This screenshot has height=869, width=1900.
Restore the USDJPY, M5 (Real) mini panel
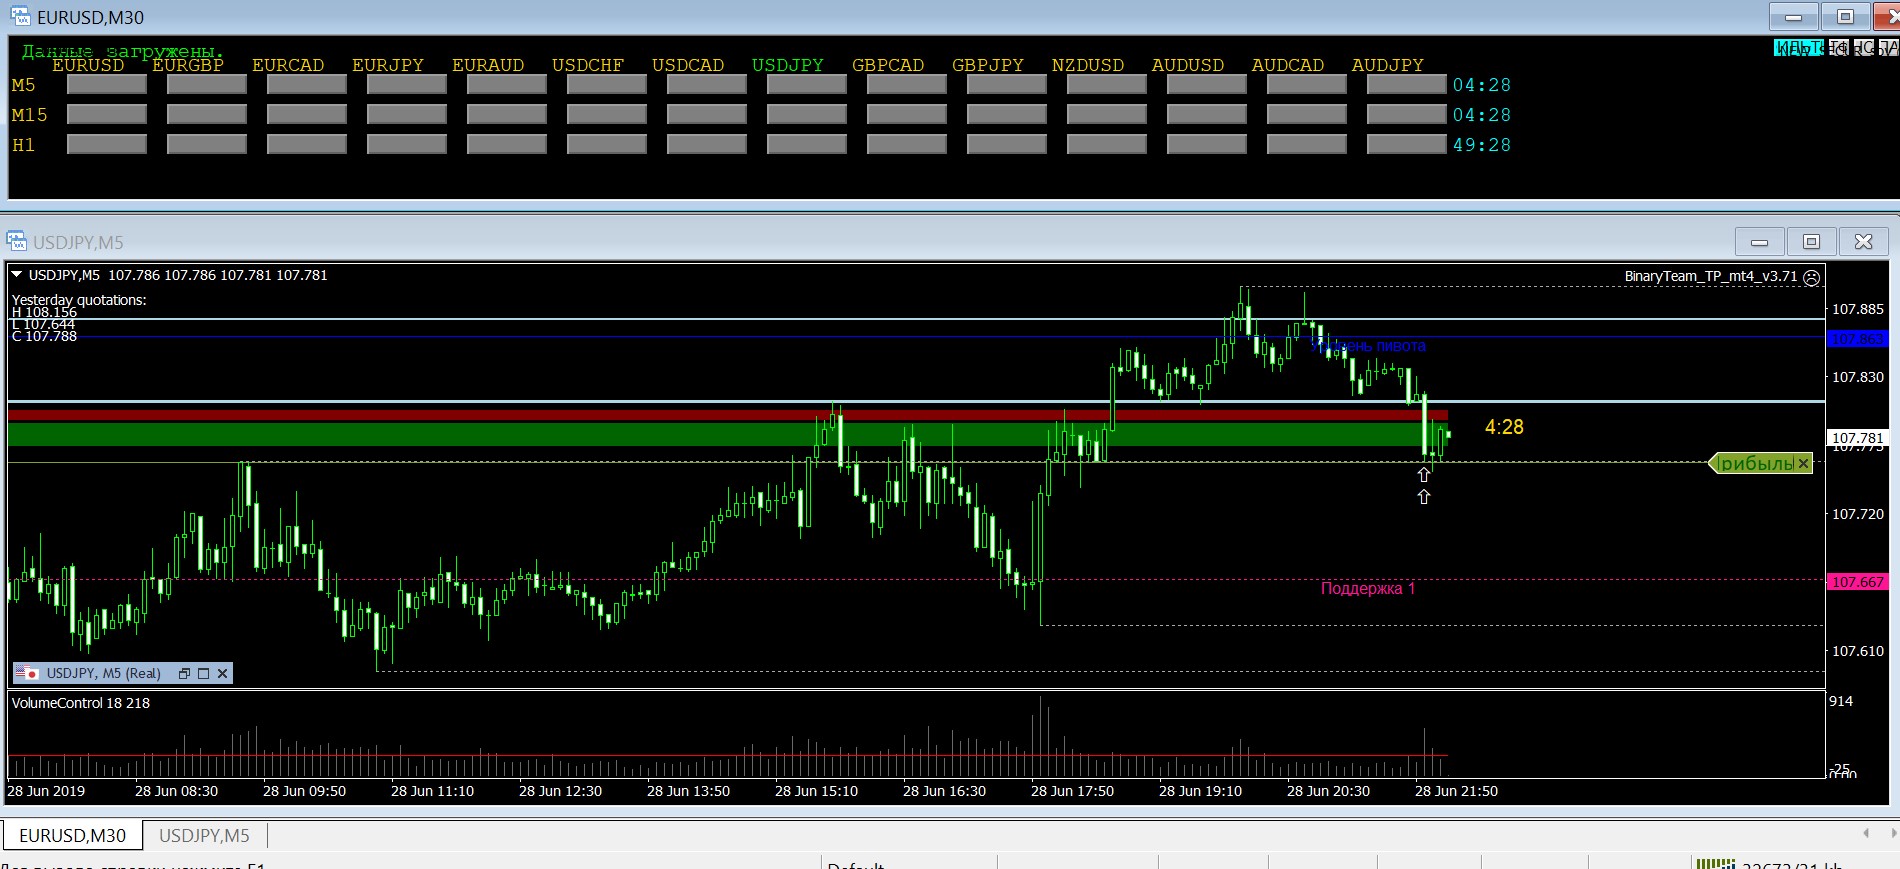click(x=184, y=674)
